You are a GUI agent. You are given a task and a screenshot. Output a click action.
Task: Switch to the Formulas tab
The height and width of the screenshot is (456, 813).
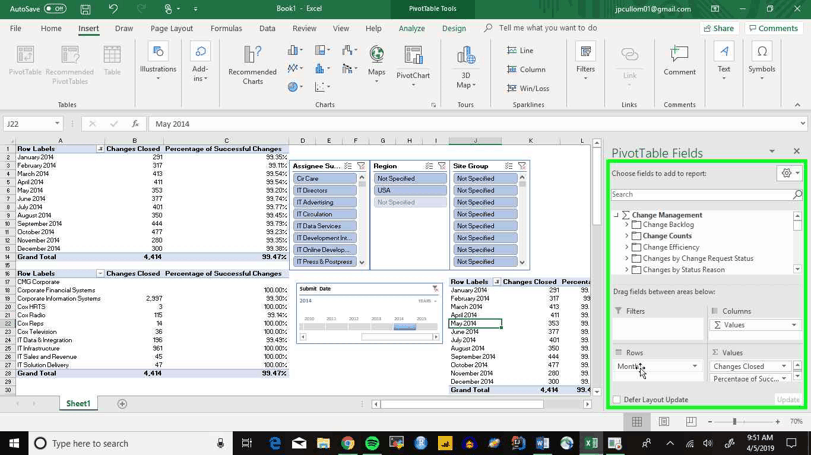[x=226, y=29]
